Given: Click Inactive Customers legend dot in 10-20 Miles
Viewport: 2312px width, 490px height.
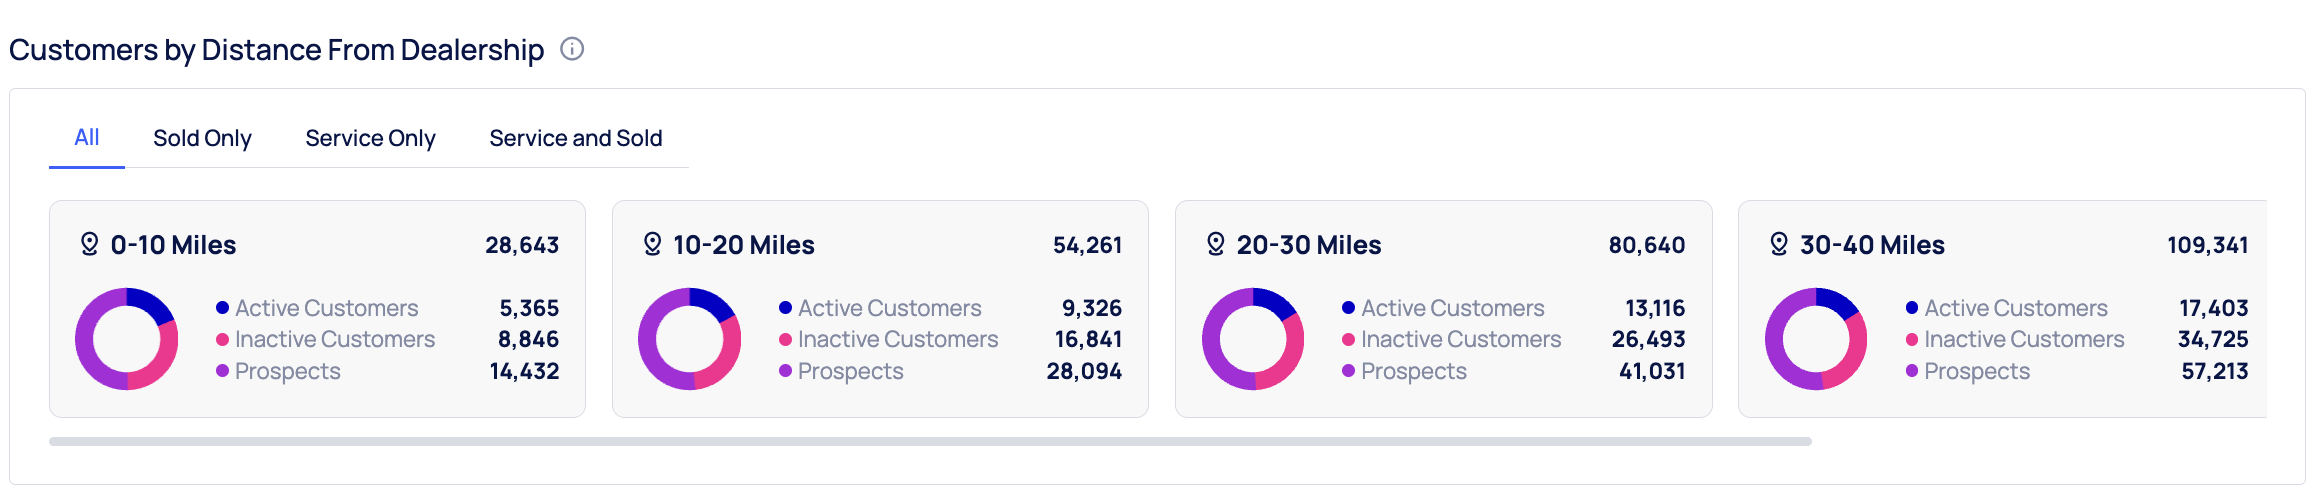Looking at the screenshot, I should (786, 340).
